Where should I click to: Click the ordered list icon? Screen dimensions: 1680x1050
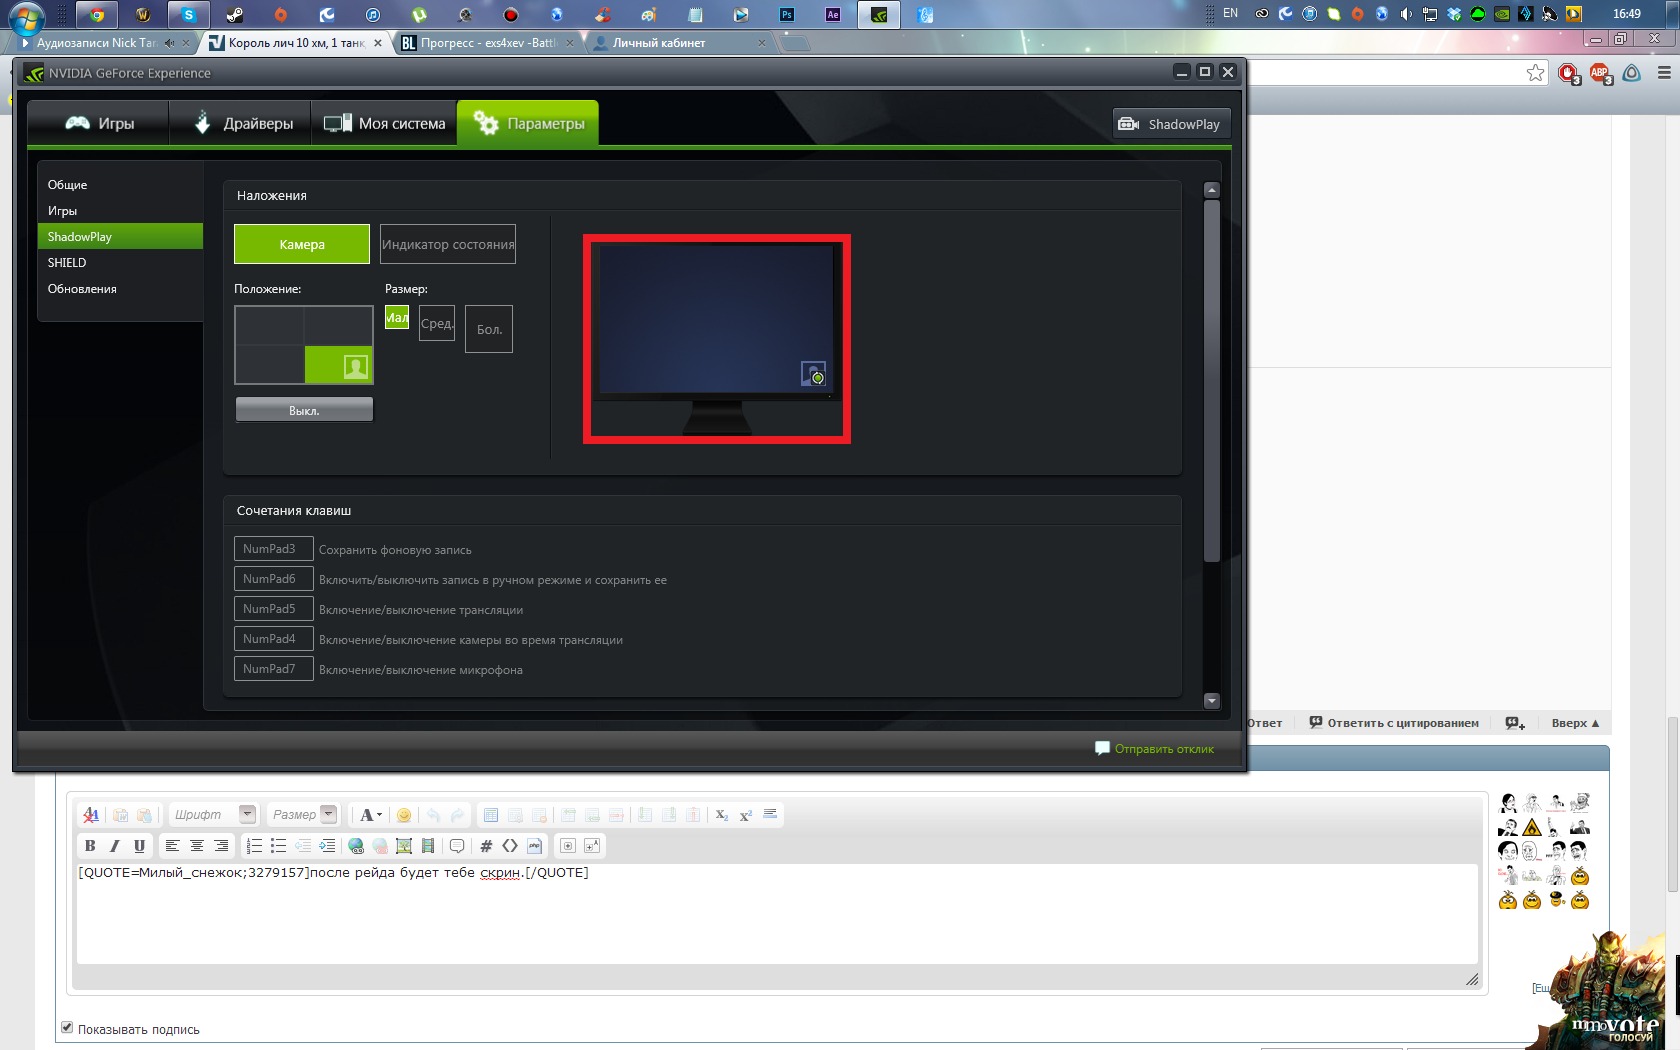(x=254, y=846)
